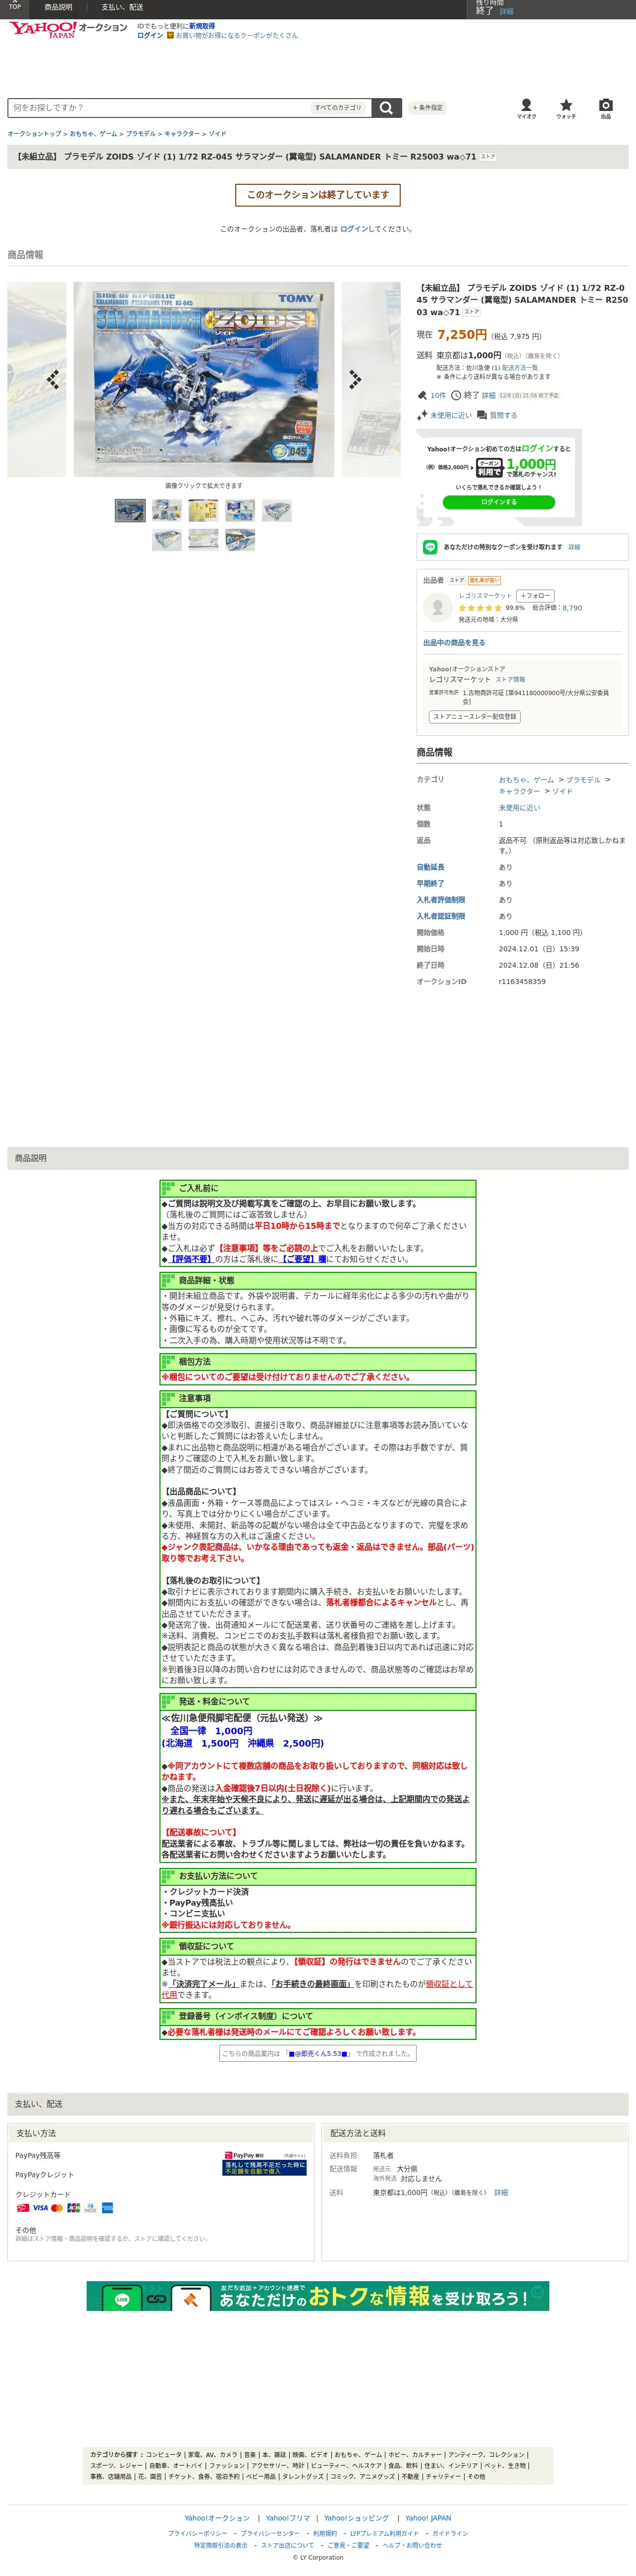
Task: Click the VISA card logo
Action: 40,2207
